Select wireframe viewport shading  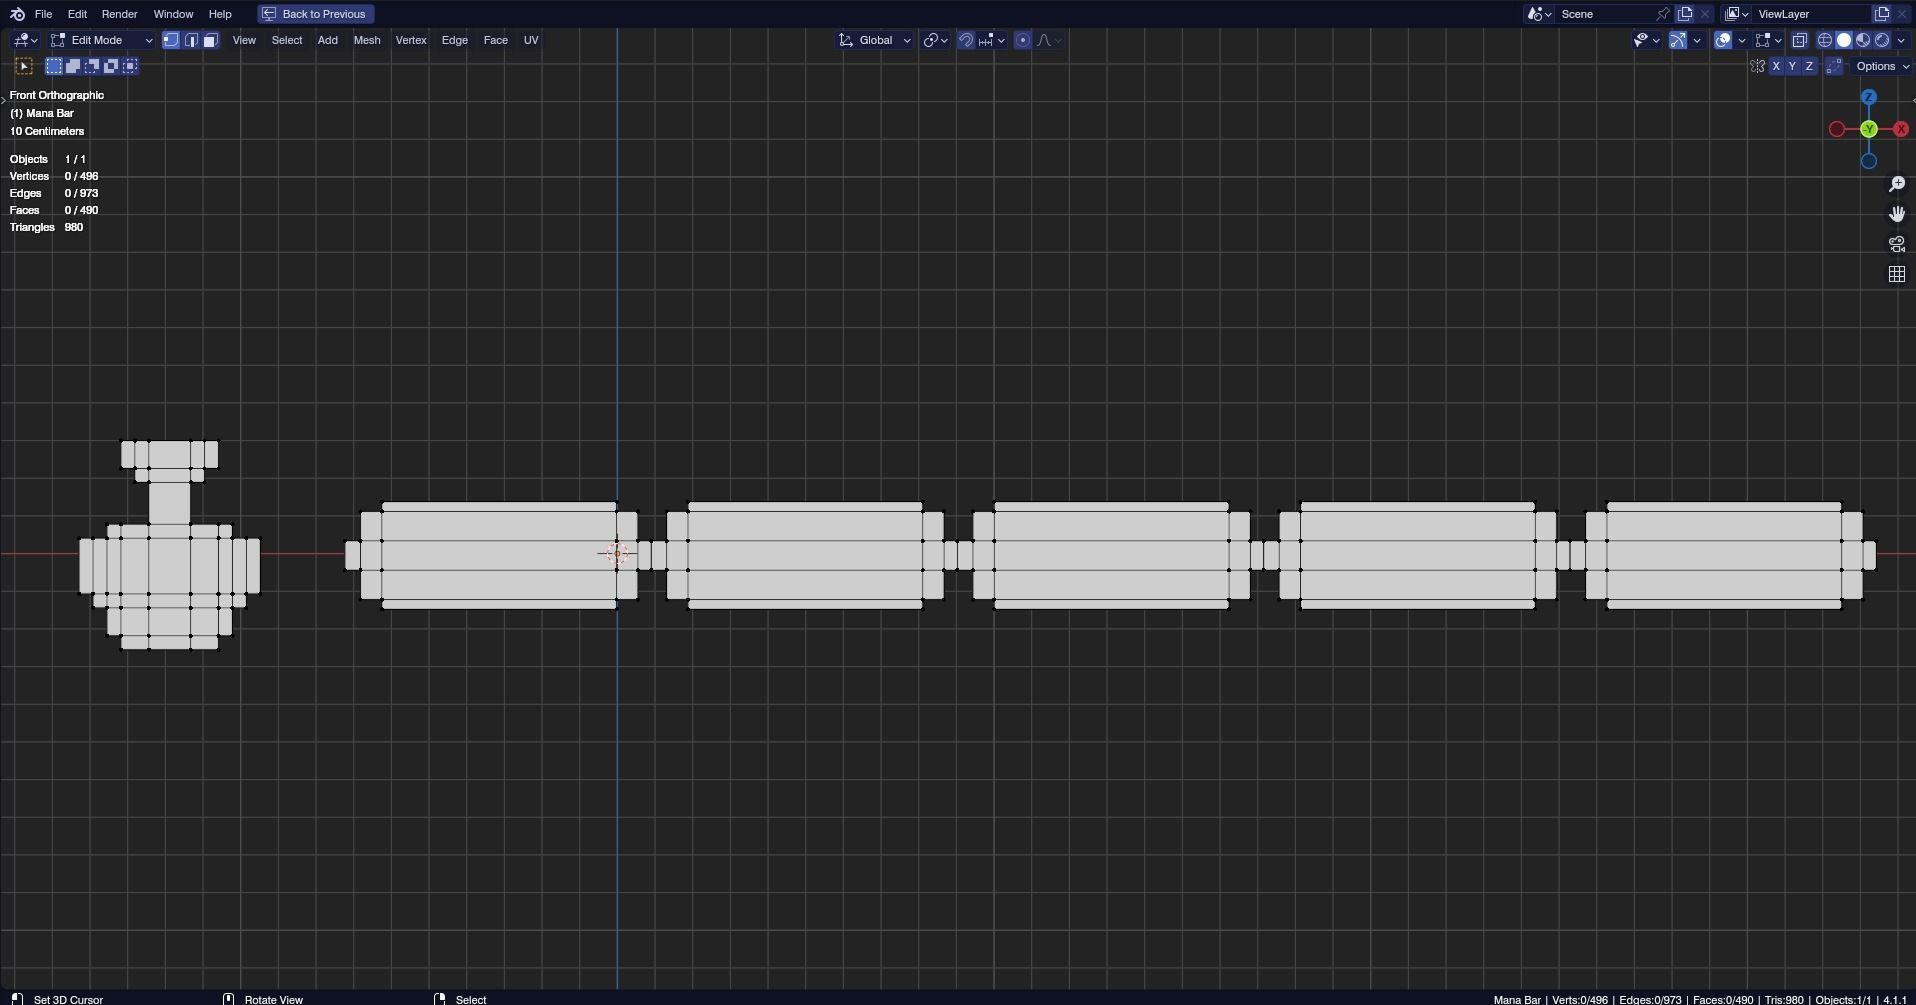[1825, 40]
